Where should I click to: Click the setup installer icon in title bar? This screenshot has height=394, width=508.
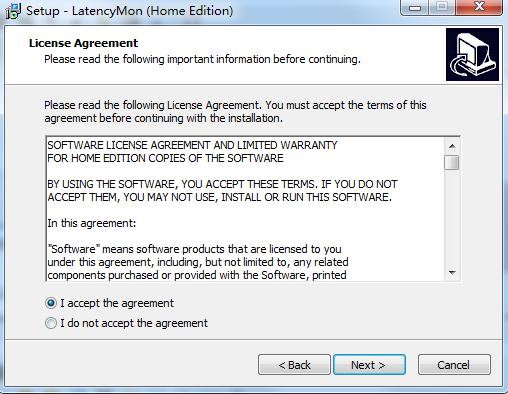click(13, 11)
